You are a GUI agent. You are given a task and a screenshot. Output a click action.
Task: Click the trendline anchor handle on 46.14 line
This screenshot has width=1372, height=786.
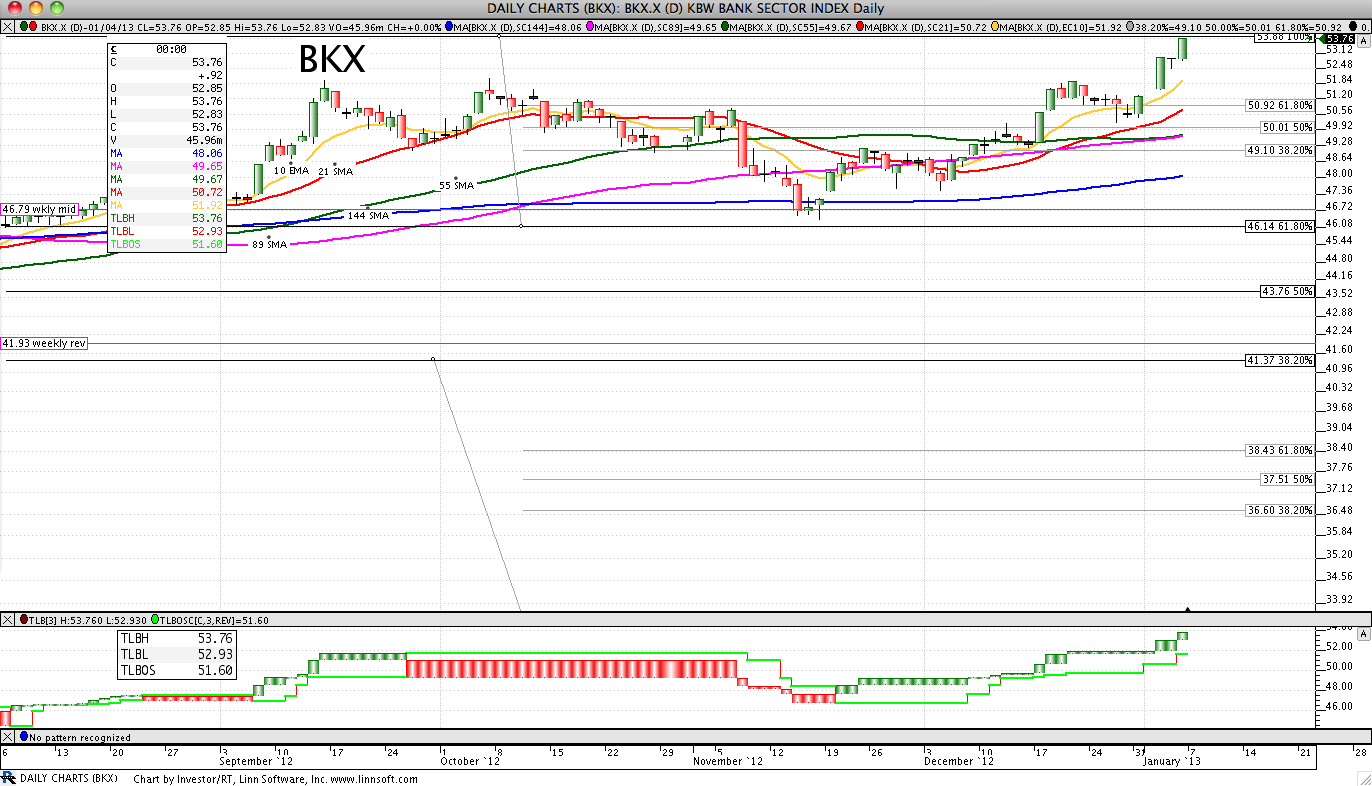tap(523, 226)
